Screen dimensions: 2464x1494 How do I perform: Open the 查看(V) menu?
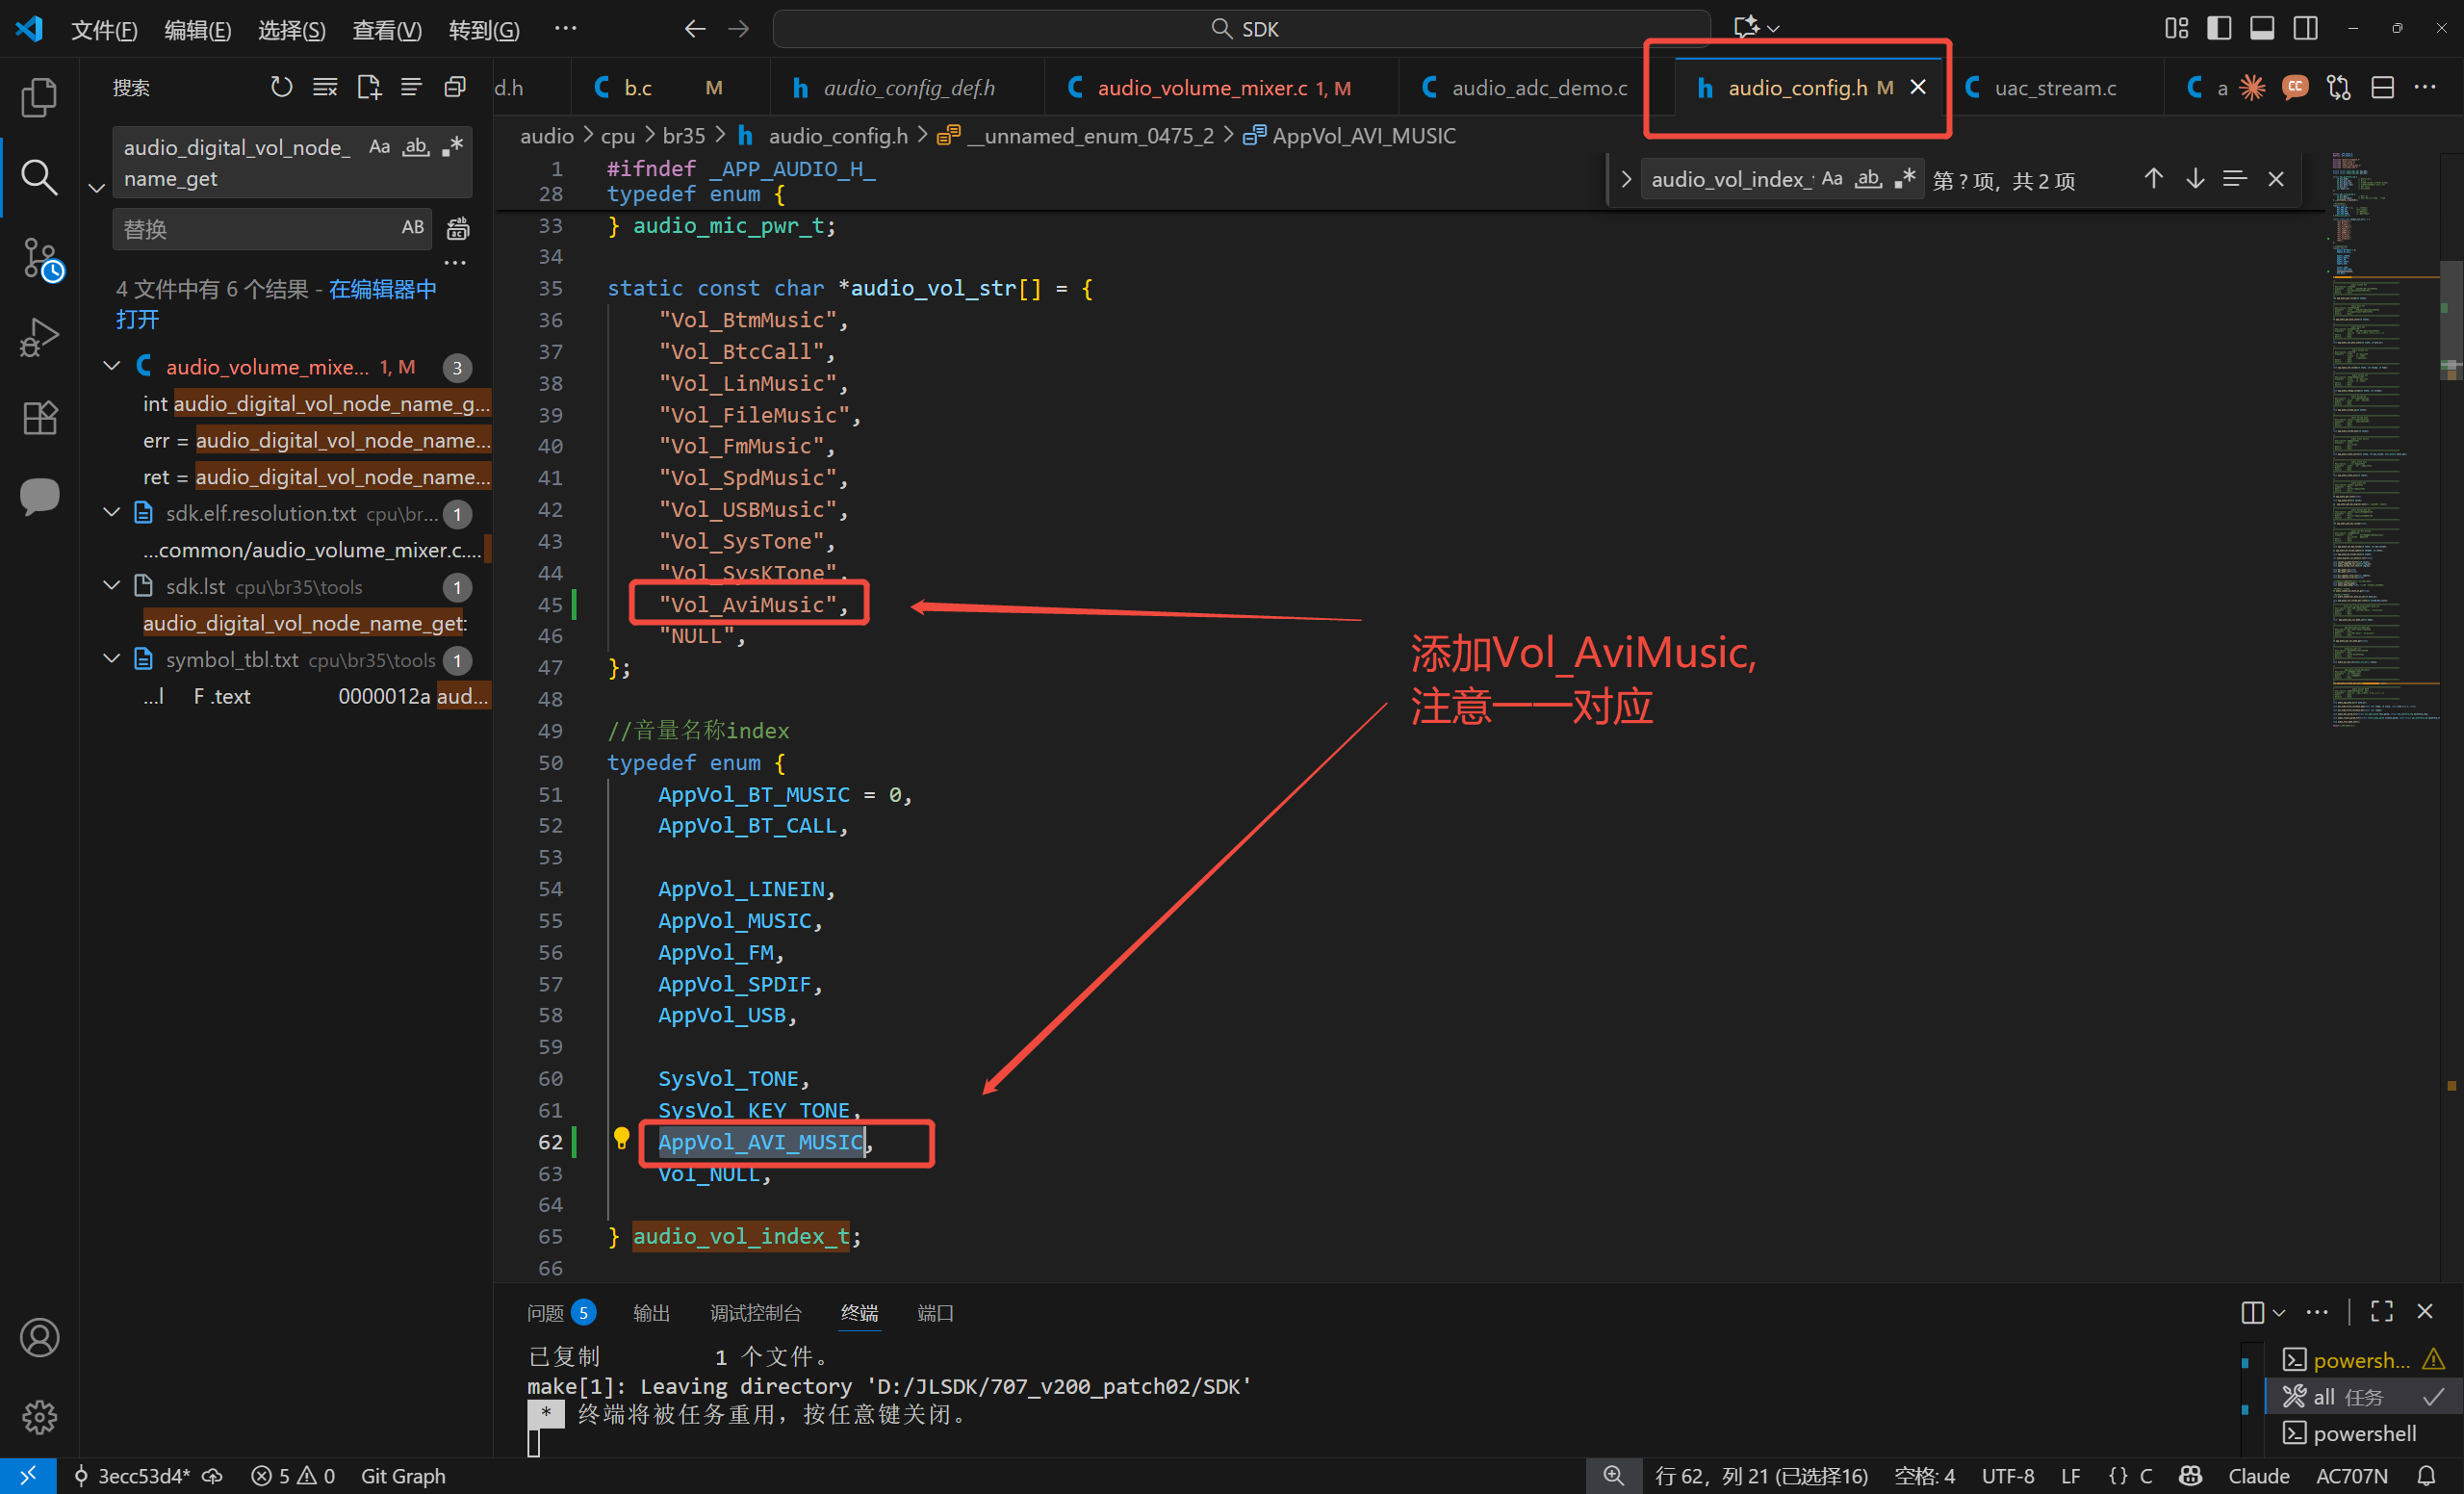(x=387, y=29)
